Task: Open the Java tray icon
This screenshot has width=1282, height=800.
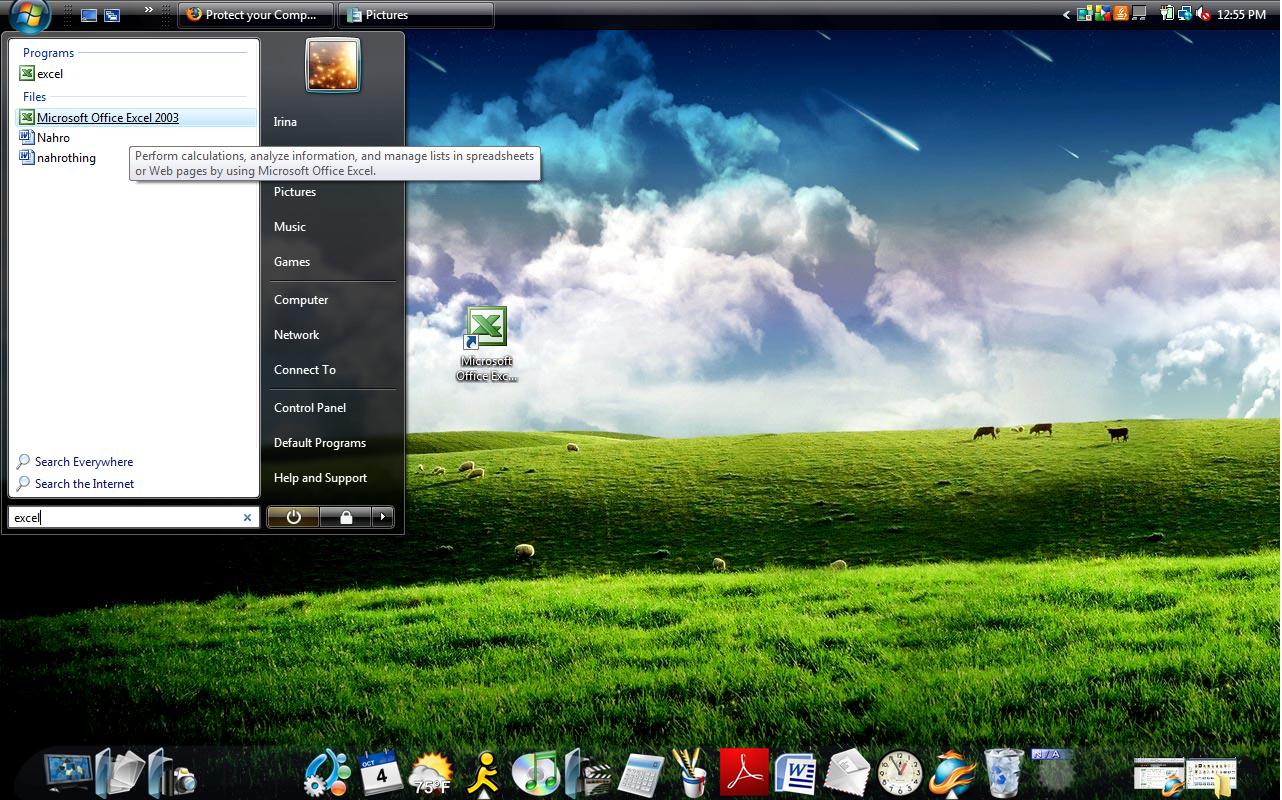Action: (1121, 15)
